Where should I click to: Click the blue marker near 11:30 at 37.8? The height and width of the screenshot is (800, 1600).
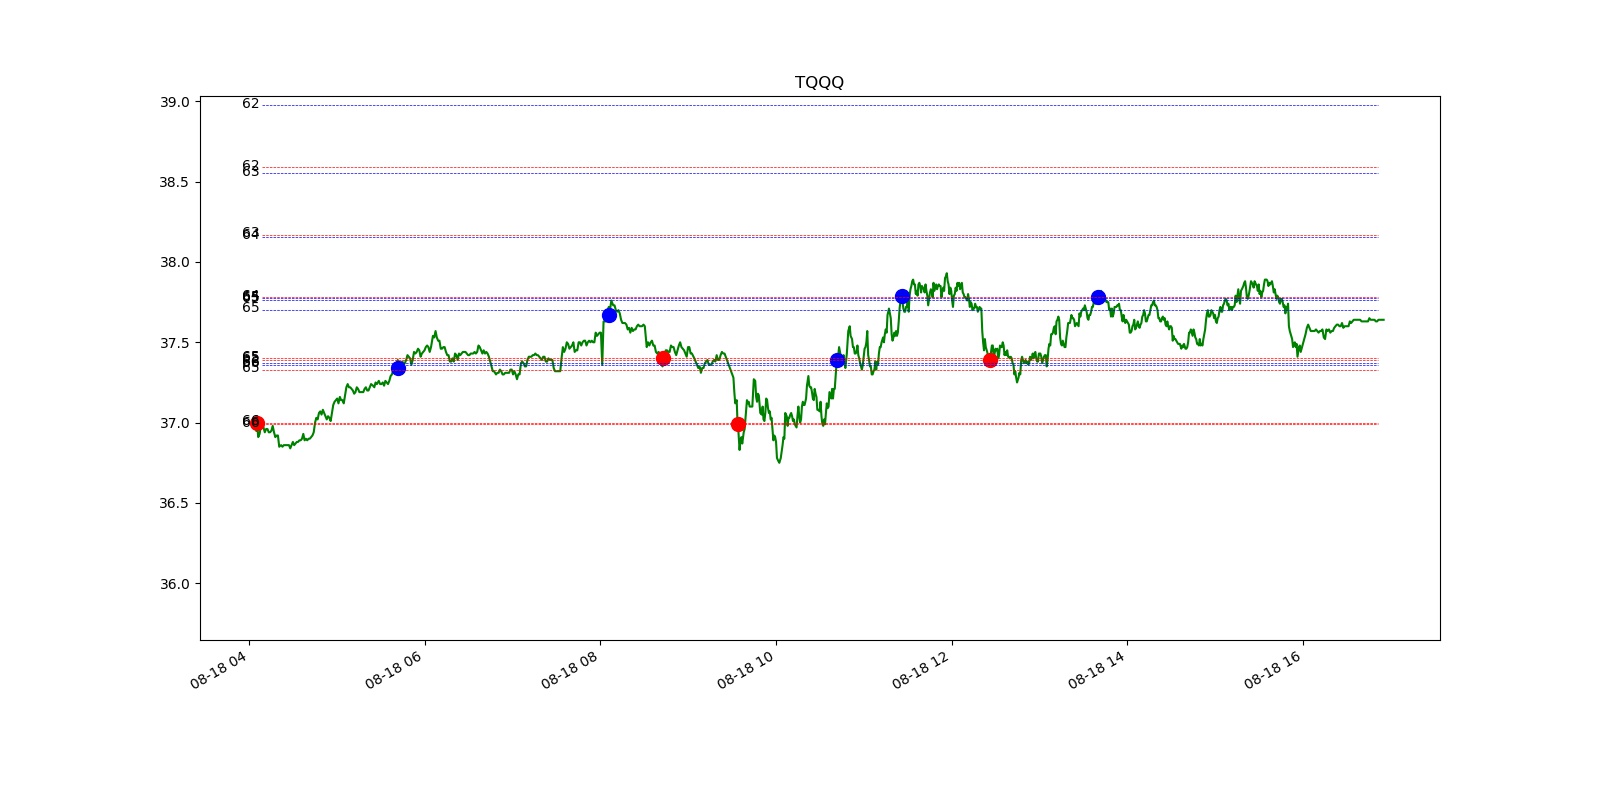pyautogui.click(x=902, y=296)
